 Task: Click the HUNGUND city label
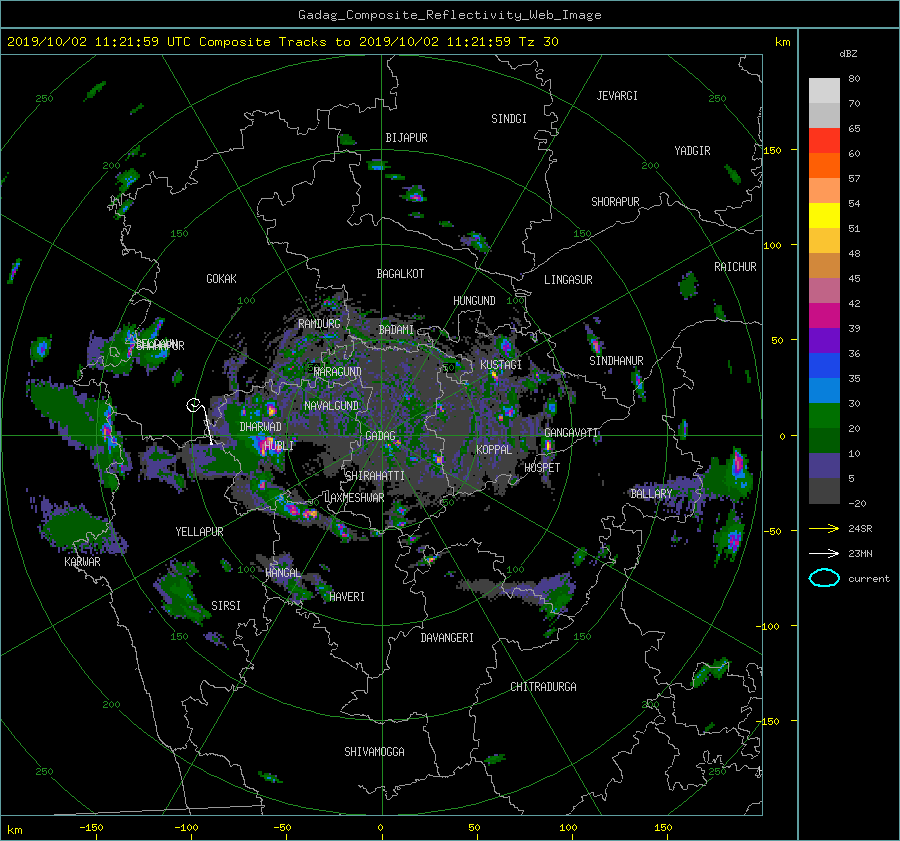click(x=474, y=301)
